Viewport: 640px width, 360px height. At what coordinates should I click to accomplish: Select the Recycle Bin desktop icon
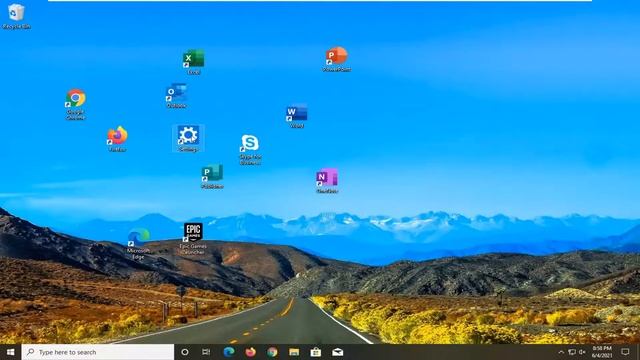16,16
